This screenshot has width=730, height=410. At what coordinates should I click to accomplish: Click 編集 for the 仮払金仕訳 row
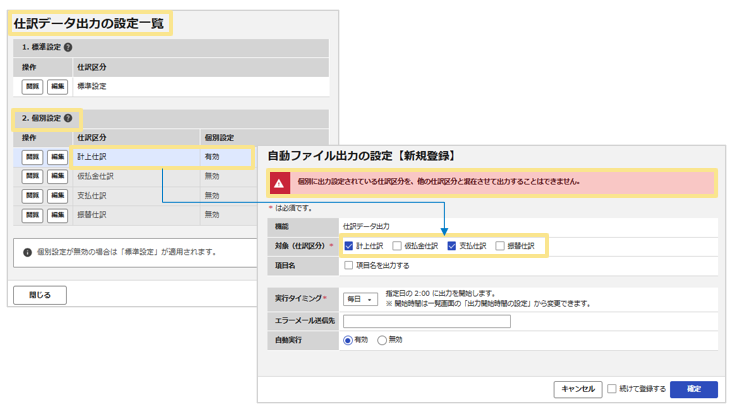coord(58,176)
